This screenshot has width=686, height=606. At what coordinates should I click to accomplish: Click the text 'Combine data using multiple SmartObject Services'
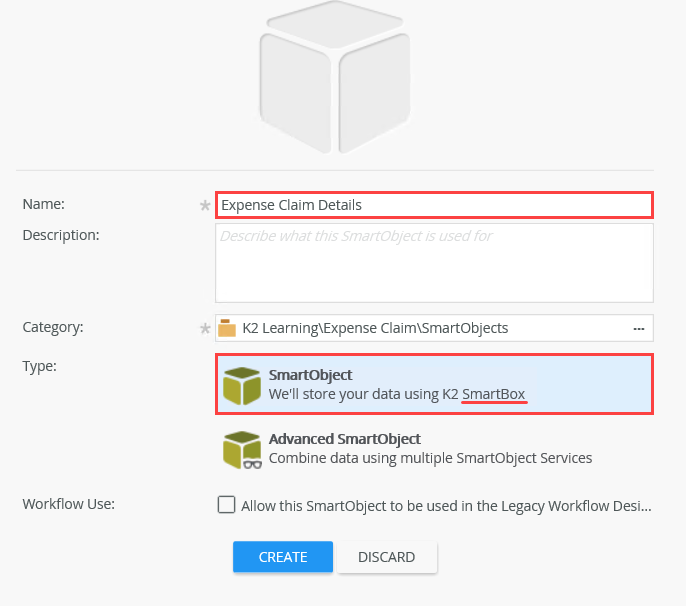point(430,458)
